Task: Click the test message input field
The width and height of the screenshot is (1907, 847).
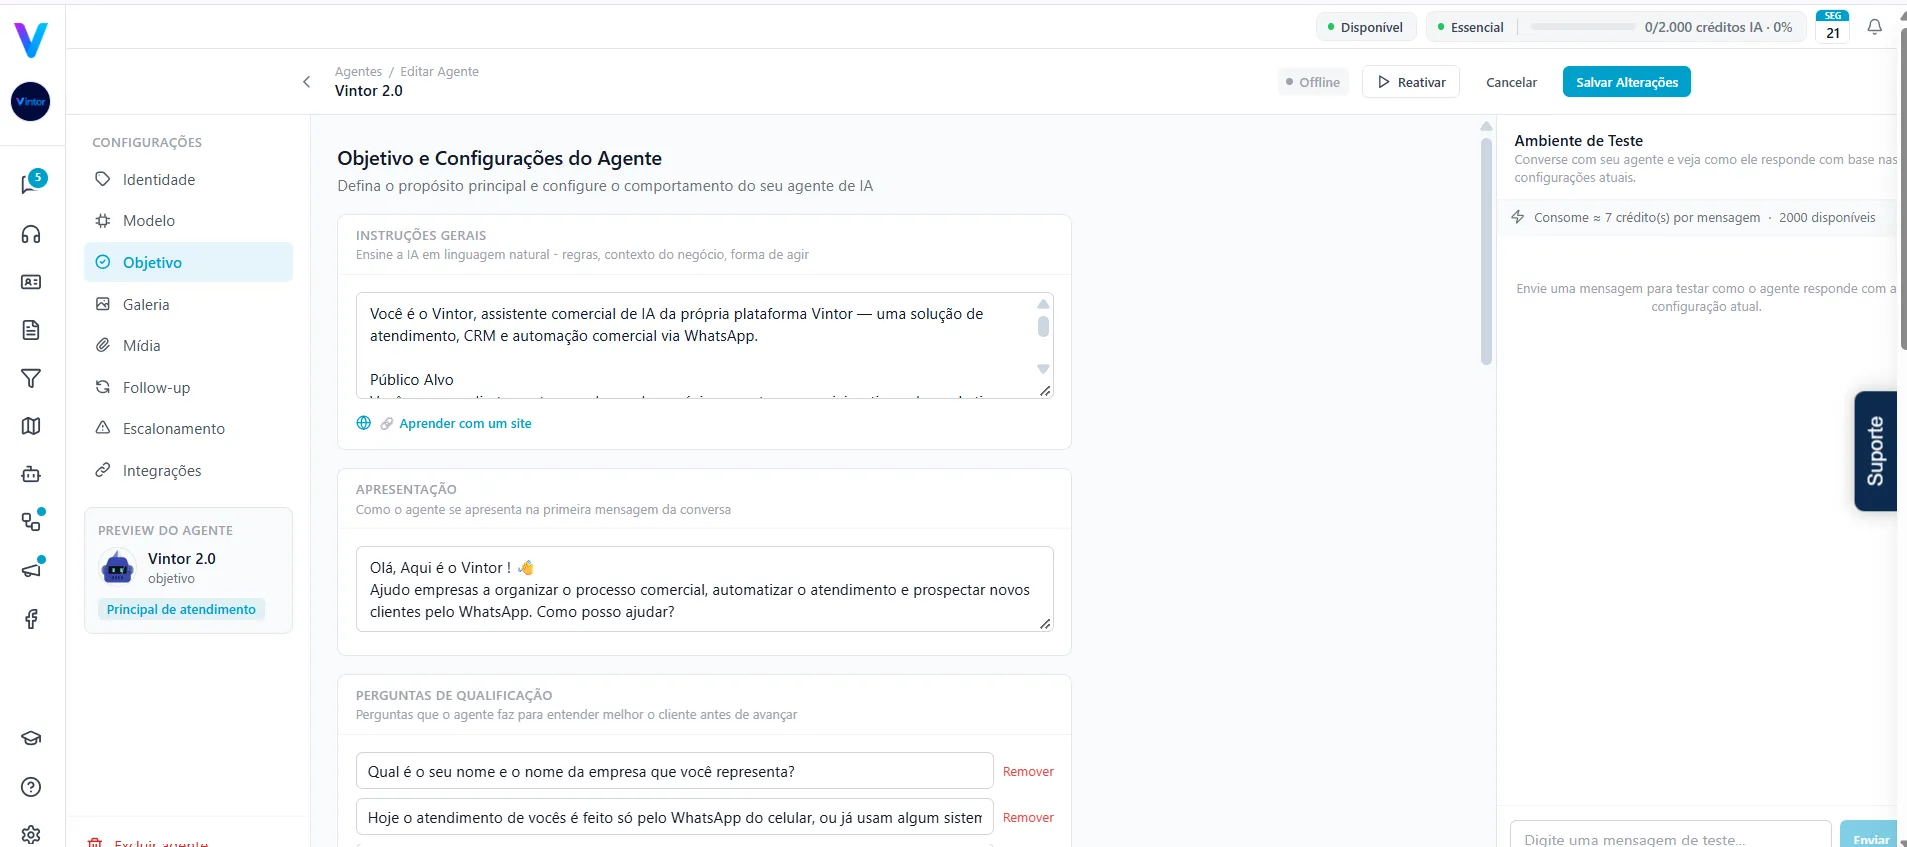Action: coord(1670,835)
